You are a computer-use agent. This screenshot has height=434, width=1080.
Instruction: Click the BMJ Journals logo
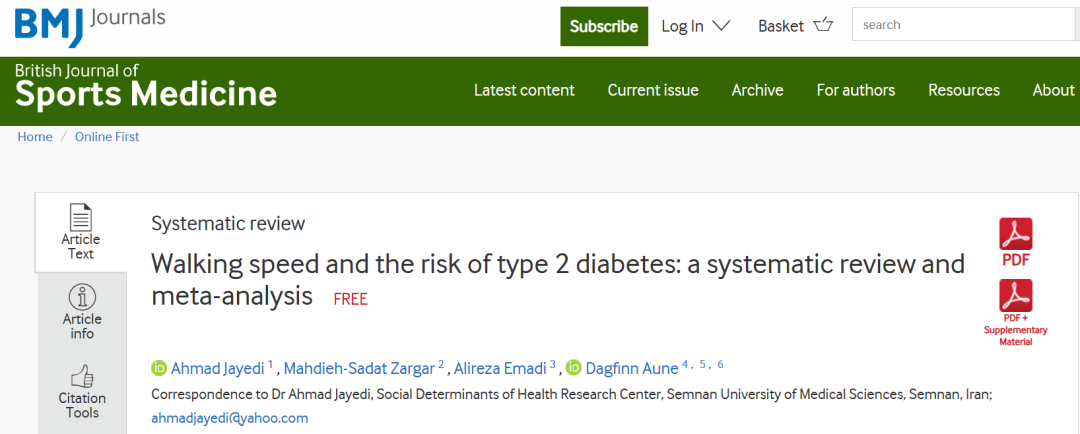point(90,25)
